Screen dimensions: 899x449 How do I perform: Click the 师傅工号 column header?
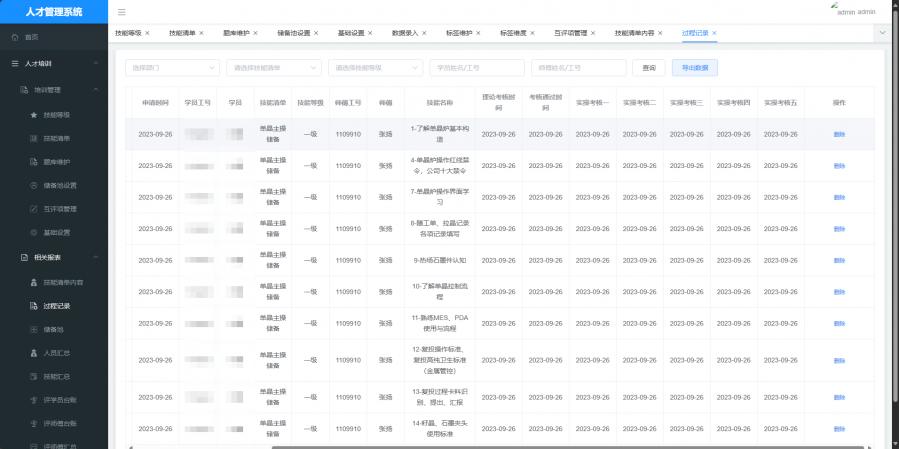(348, 103)
